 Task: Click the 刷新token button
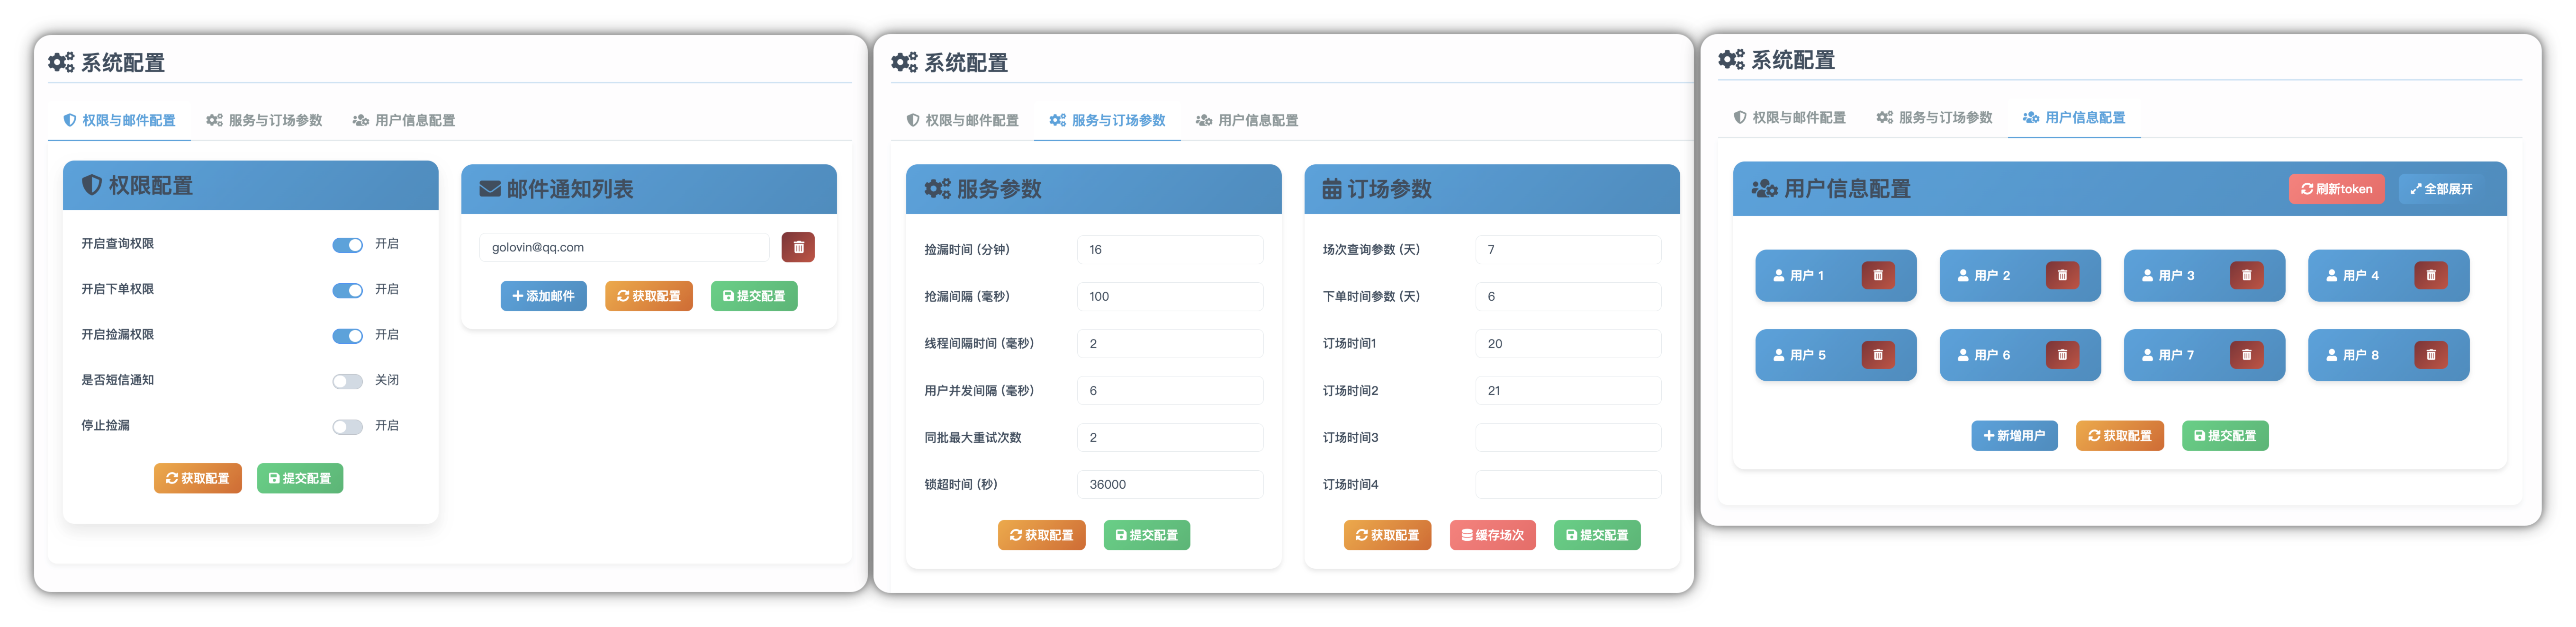click(2337, 189)
